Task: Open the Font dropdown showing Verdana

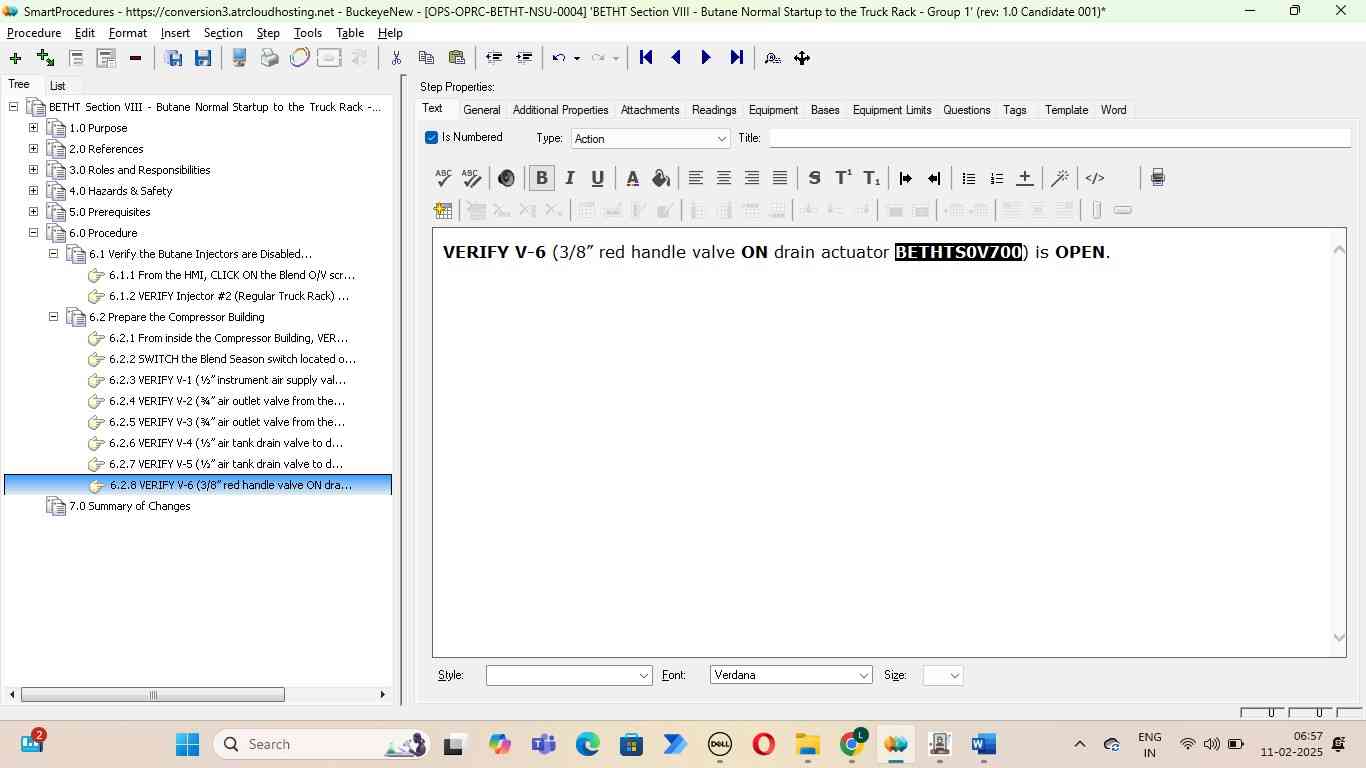Action: click(x=790, y=676)
